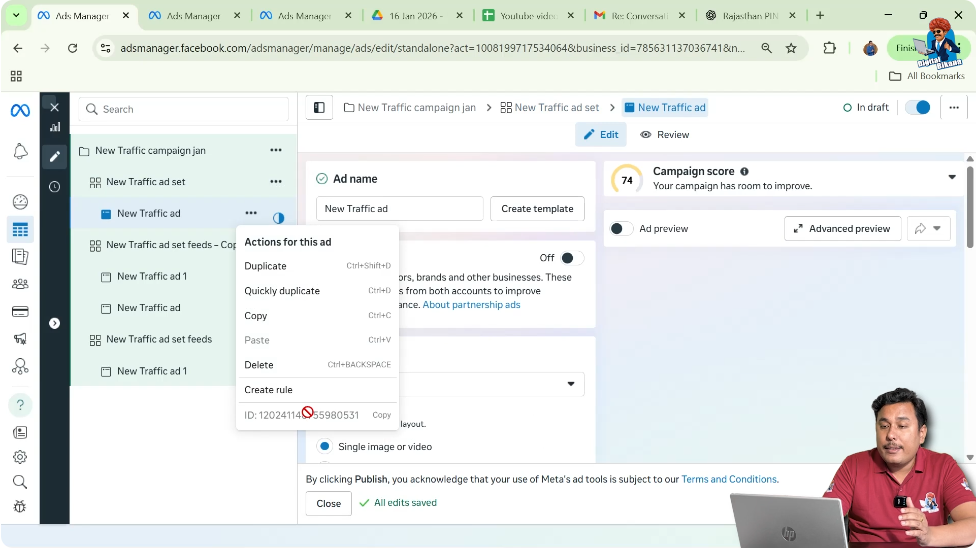Select Create rule menu entry
The width and height of the screenshot is (976, 549).
click(x=317, y=390)
